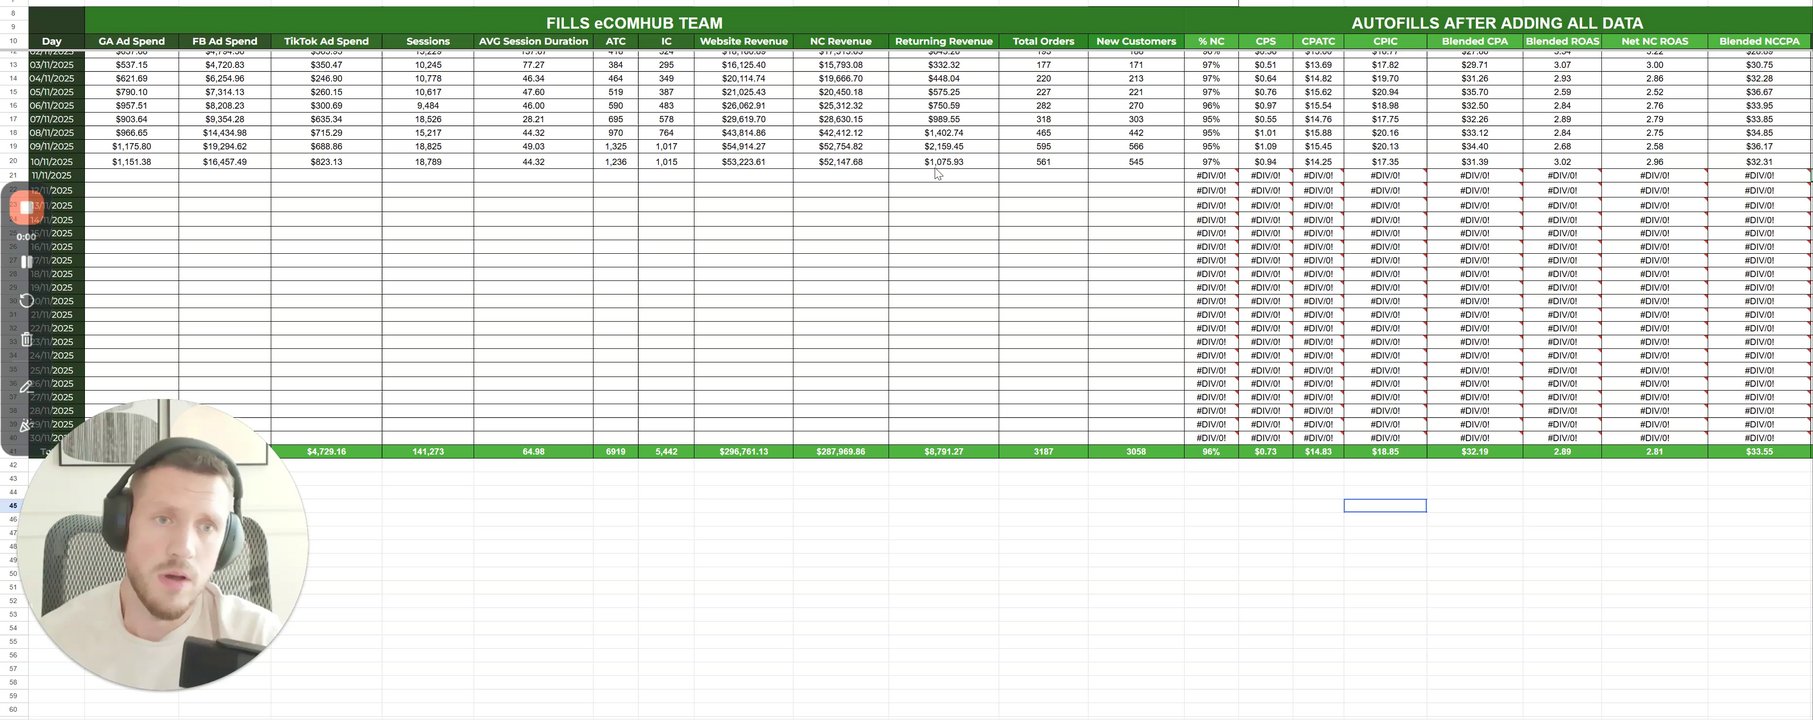Select Blended ROAS cell 3.07
This screenshot has height=720, width=1813.
(1562, 64)
